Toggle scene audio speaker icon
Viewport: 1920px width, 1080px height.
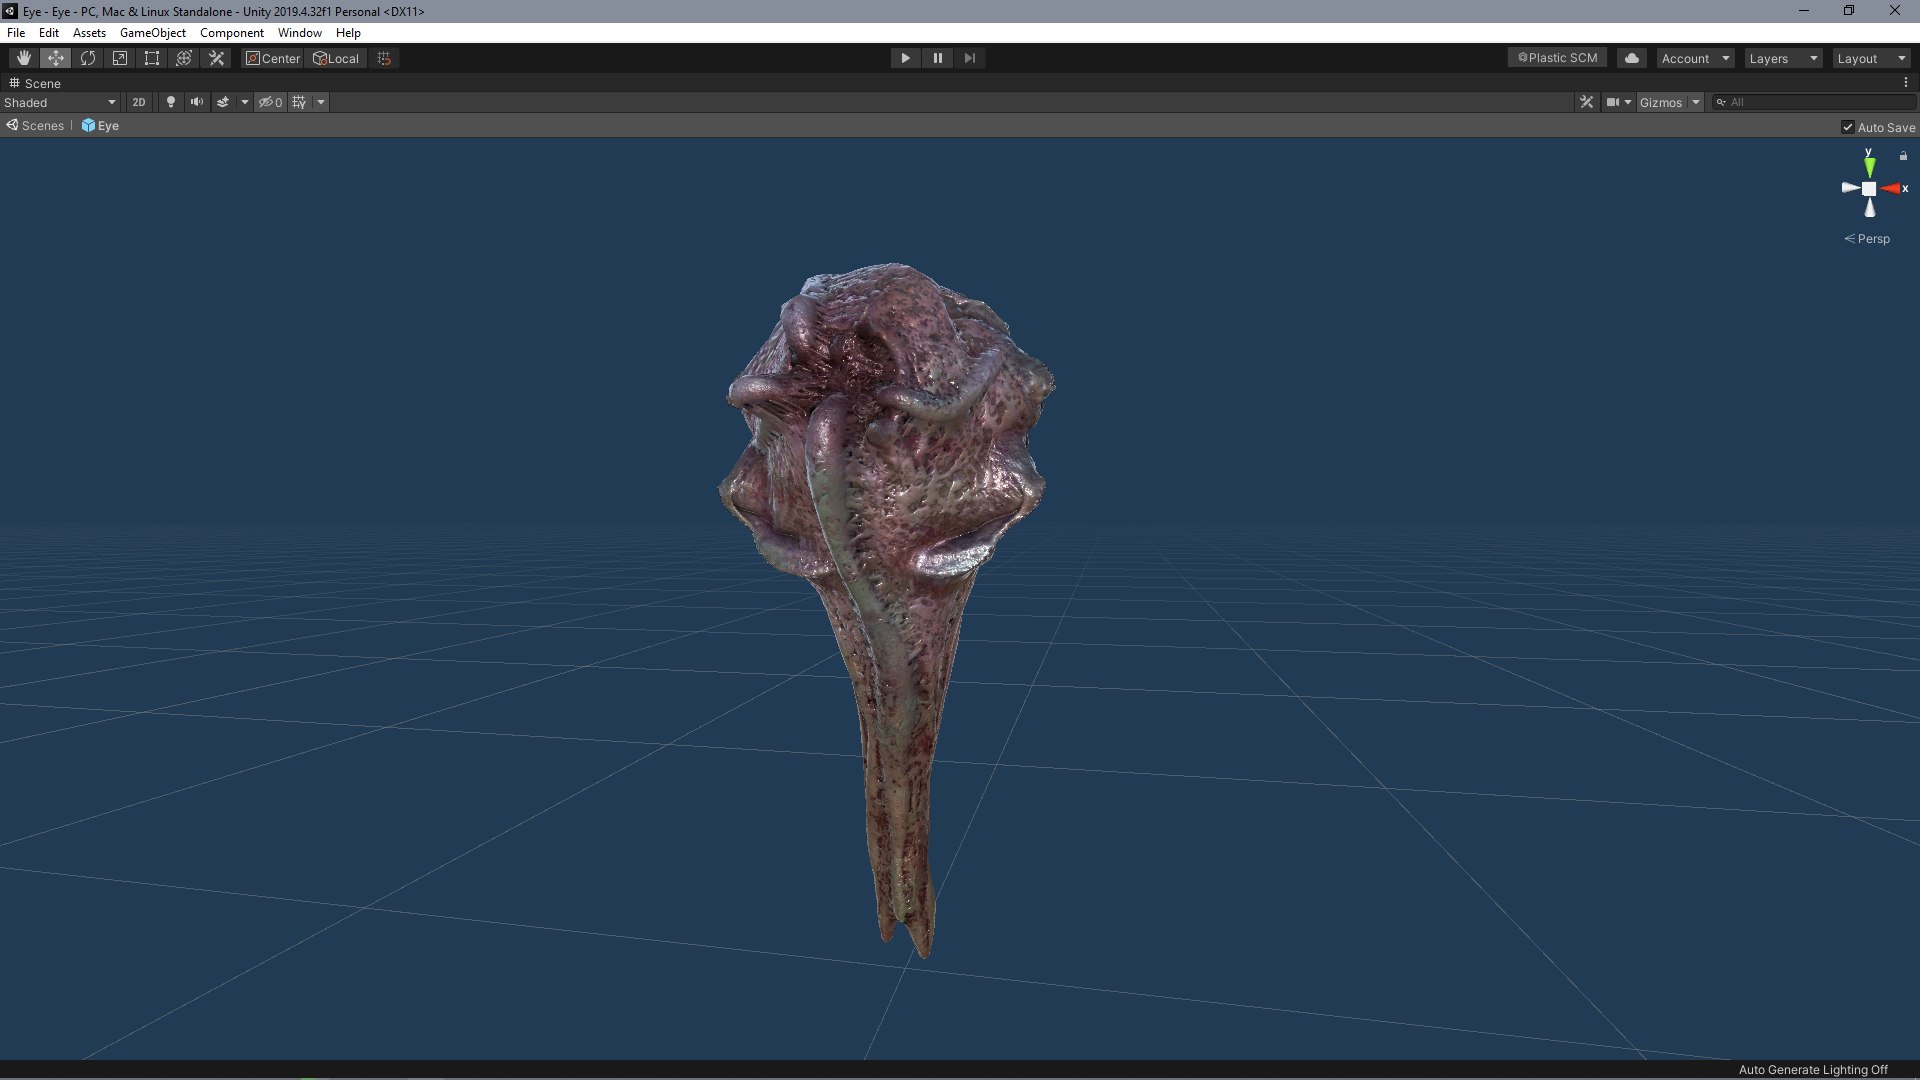pos(197,102)
